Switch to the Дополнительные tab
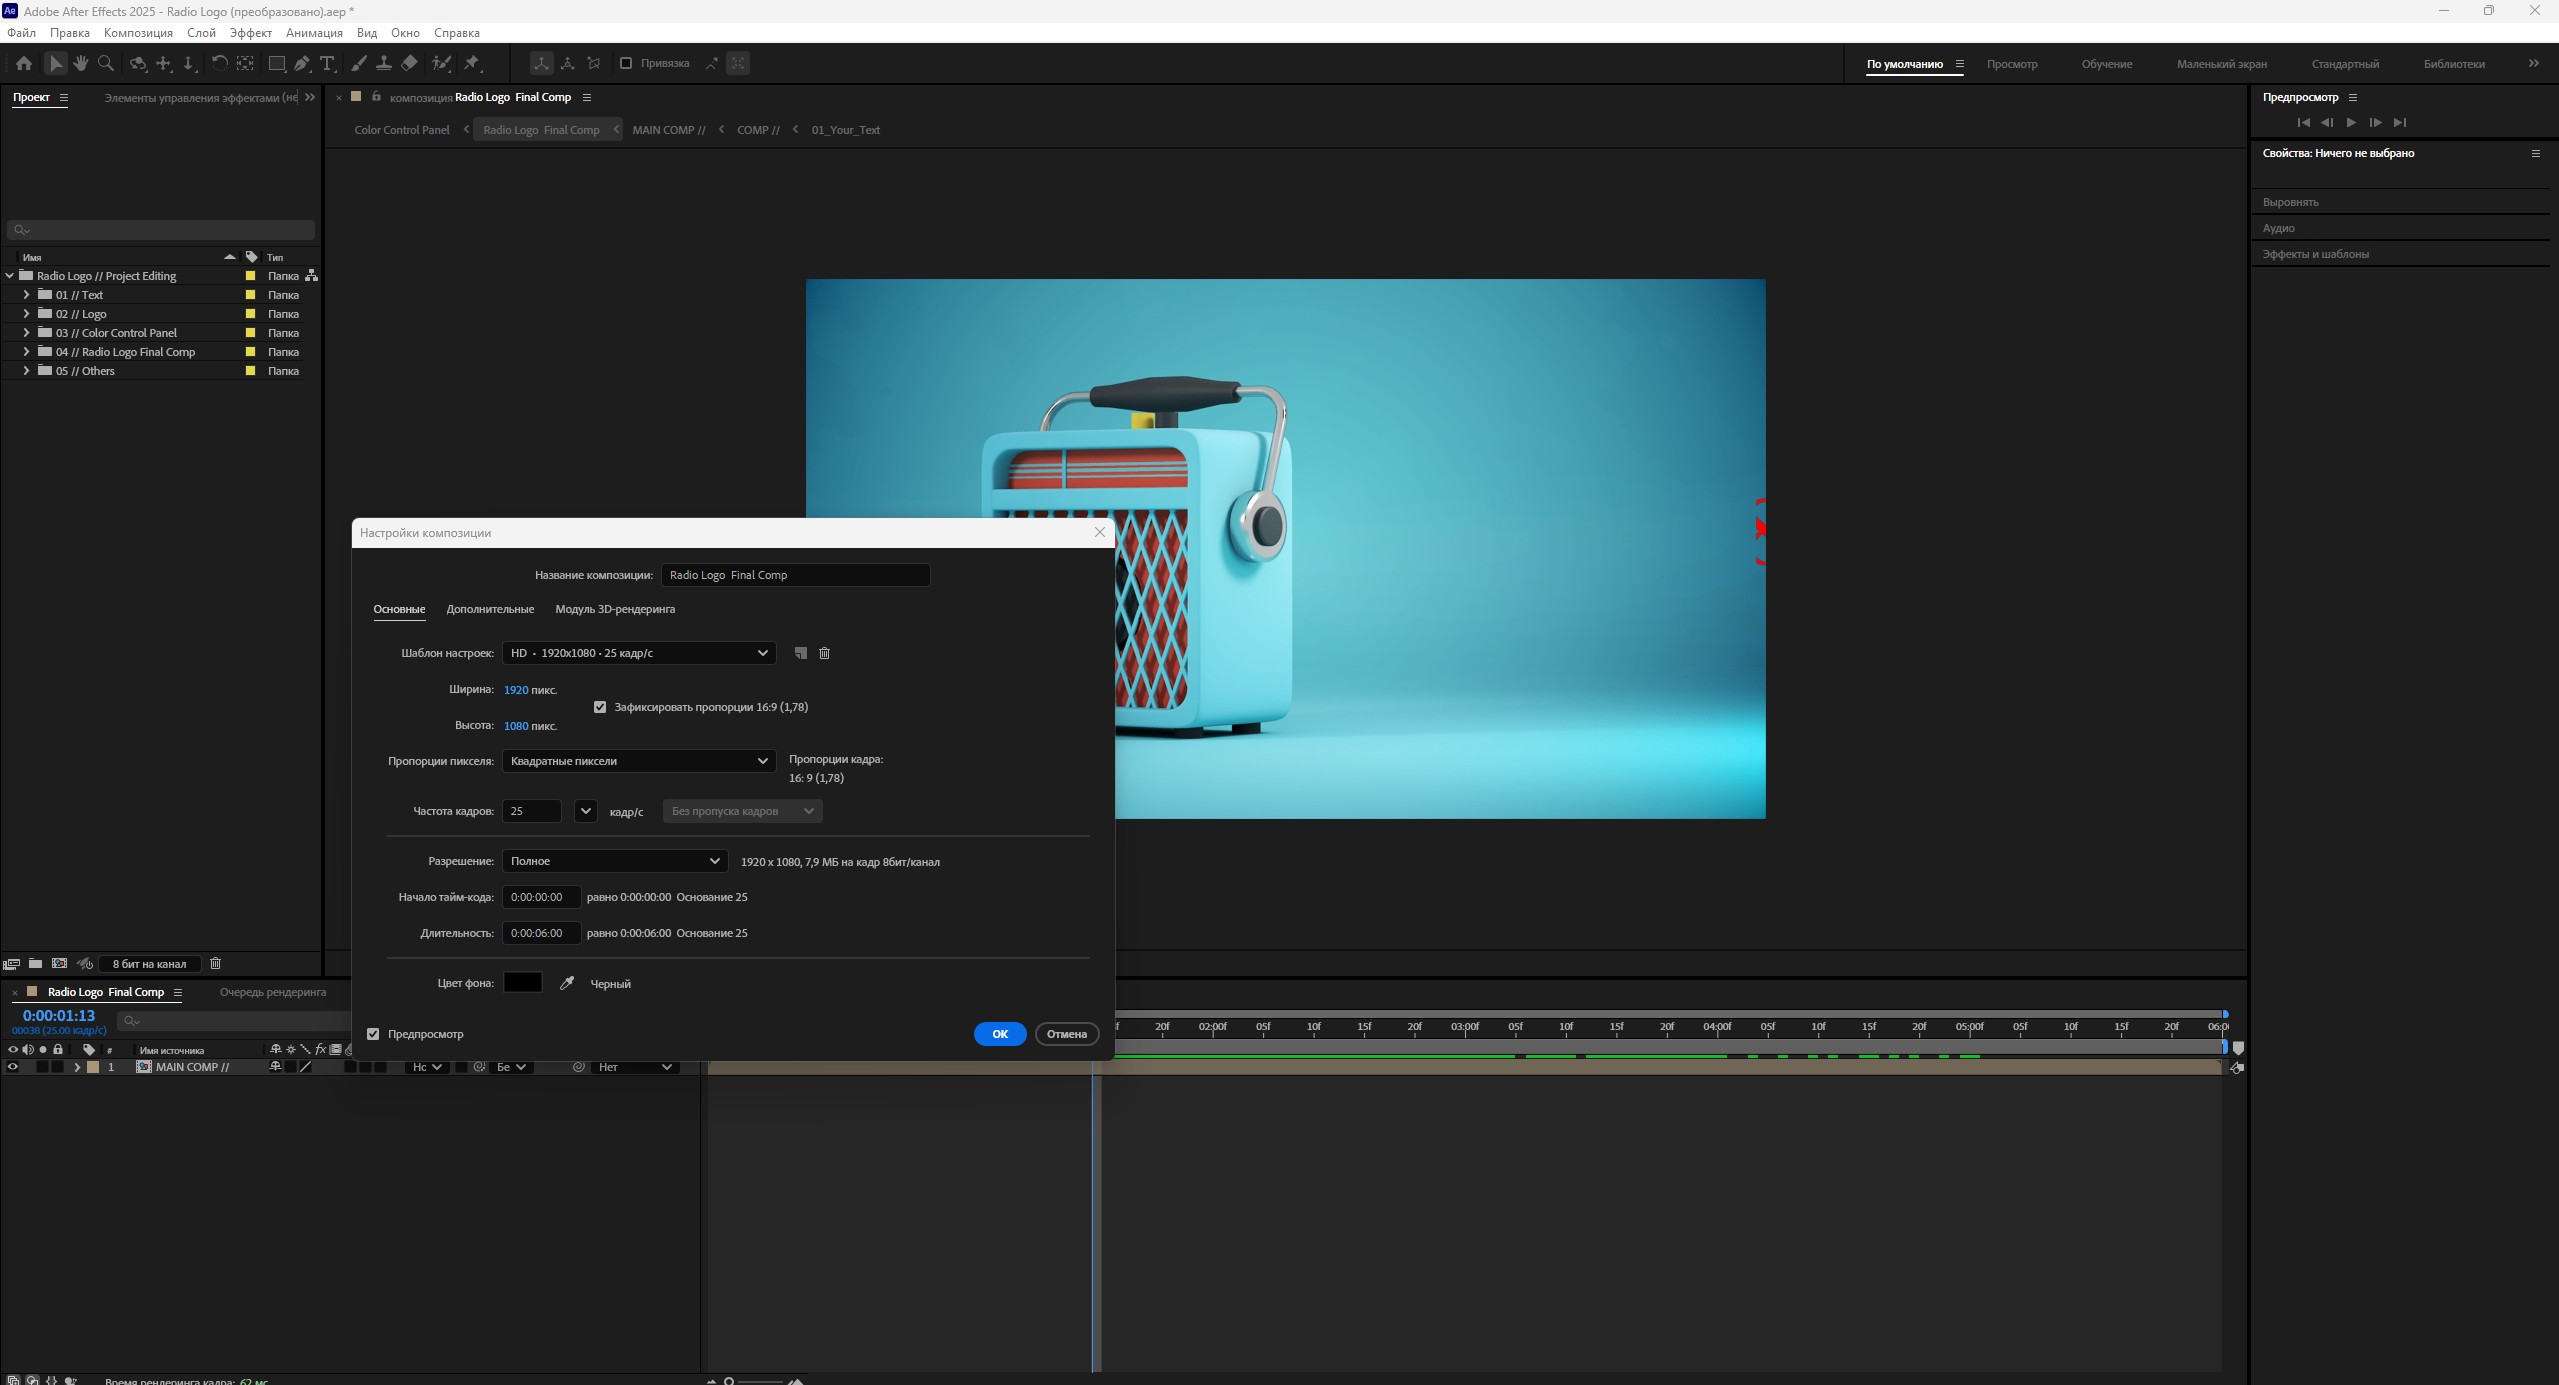 (490, 609)
